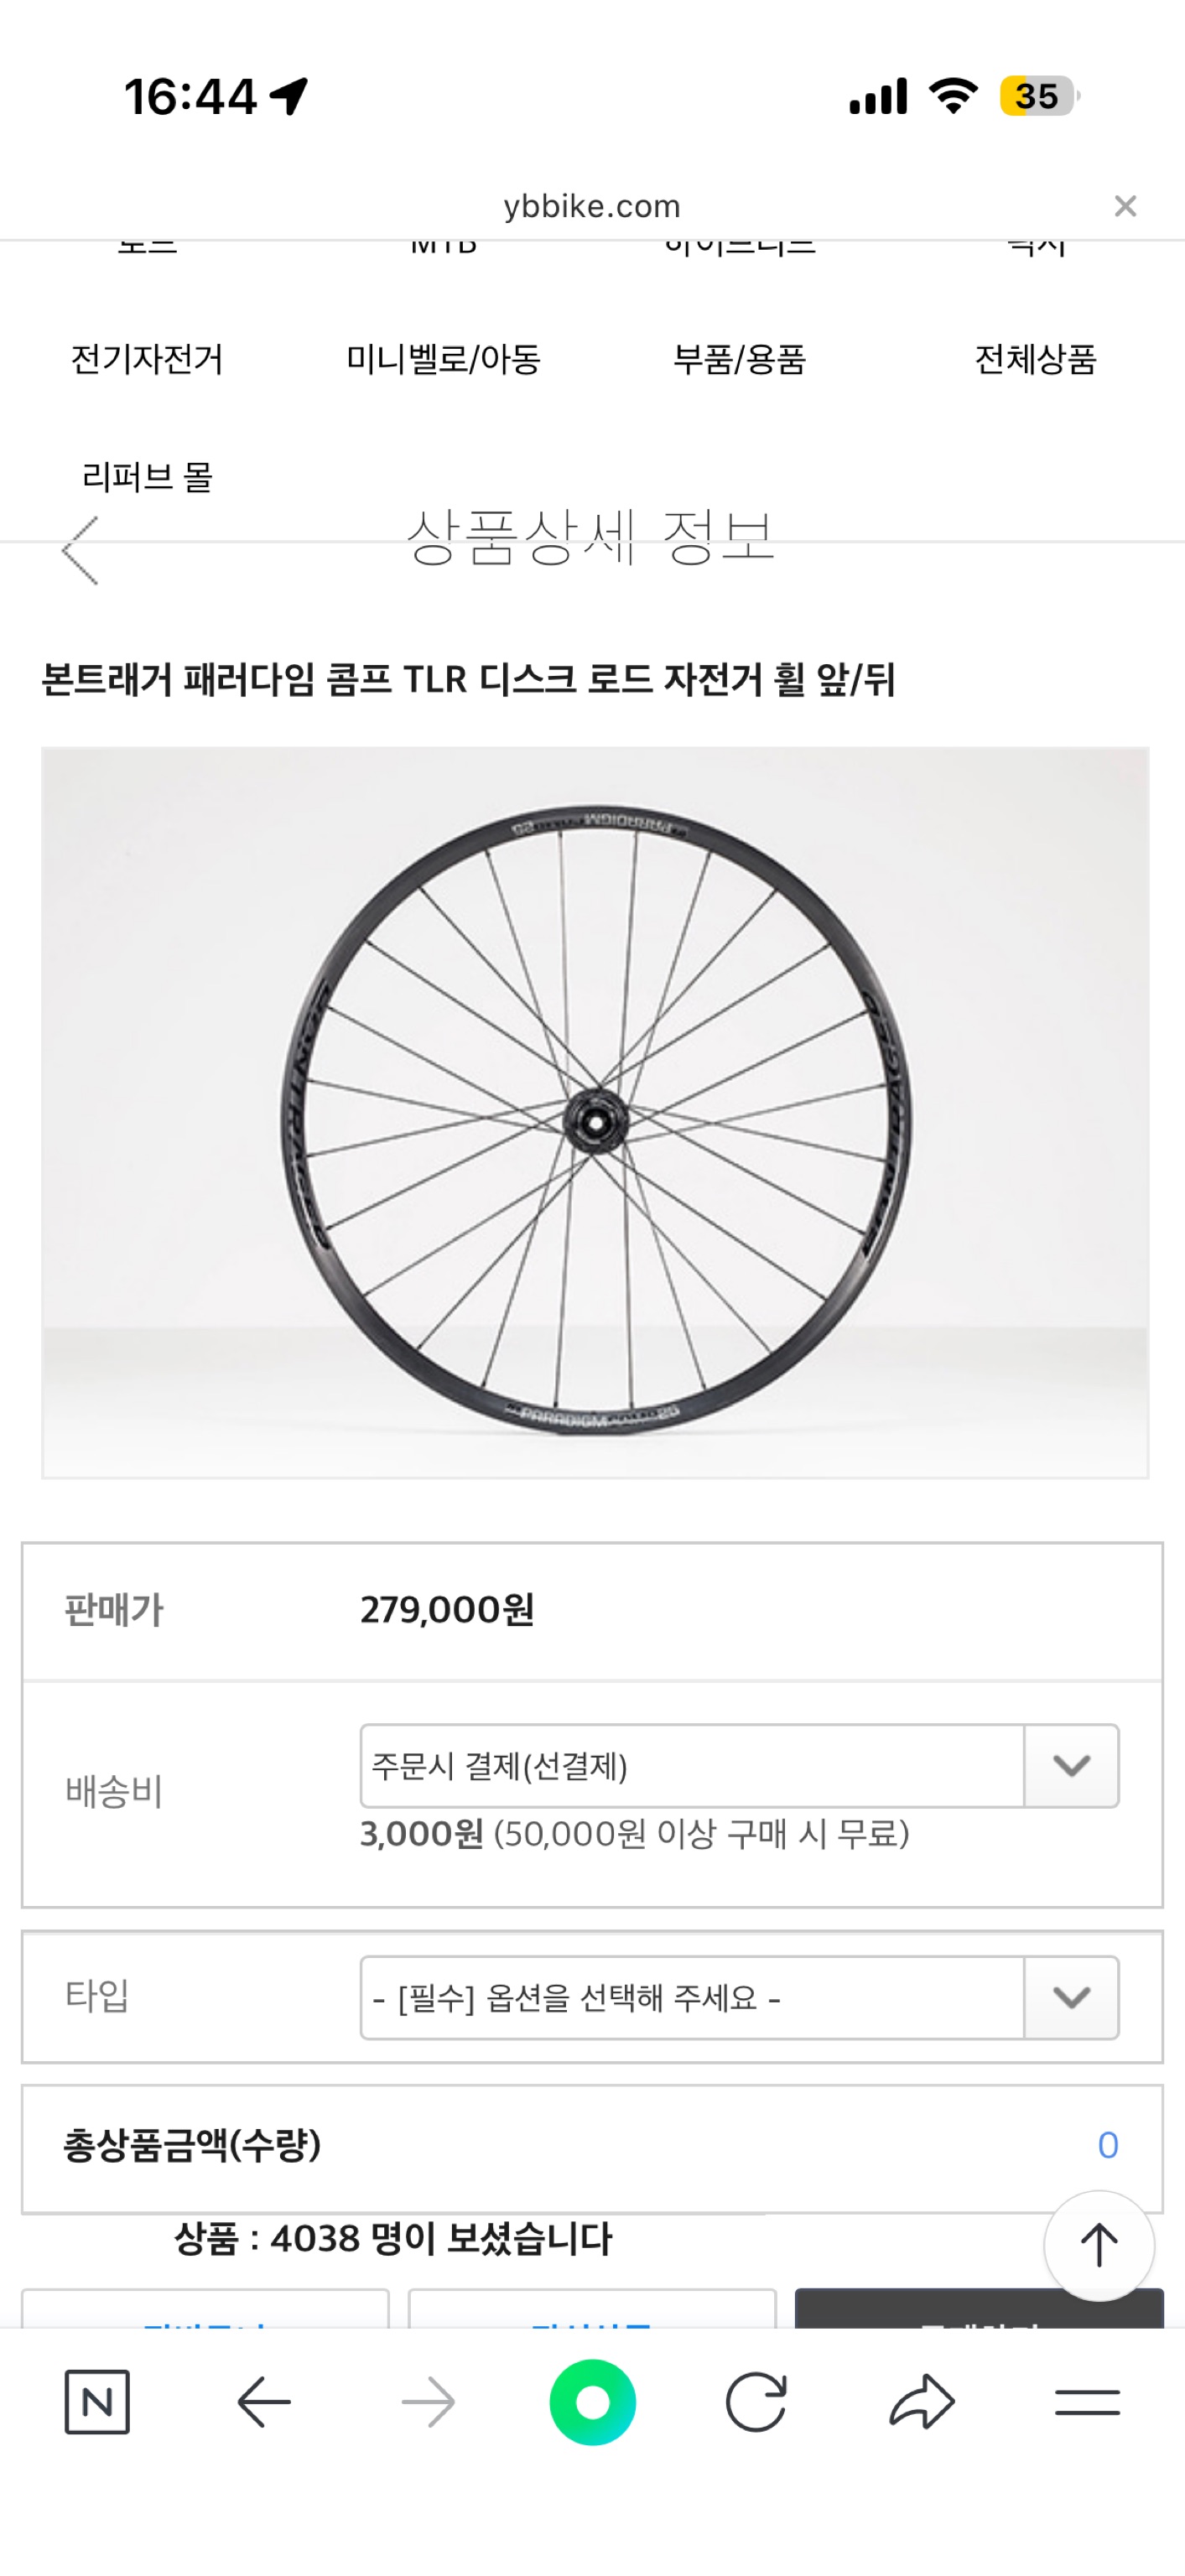Tap the ybbike.com address bar
This screenshot has height=2576, width=1185.
[x=592, y=206]
